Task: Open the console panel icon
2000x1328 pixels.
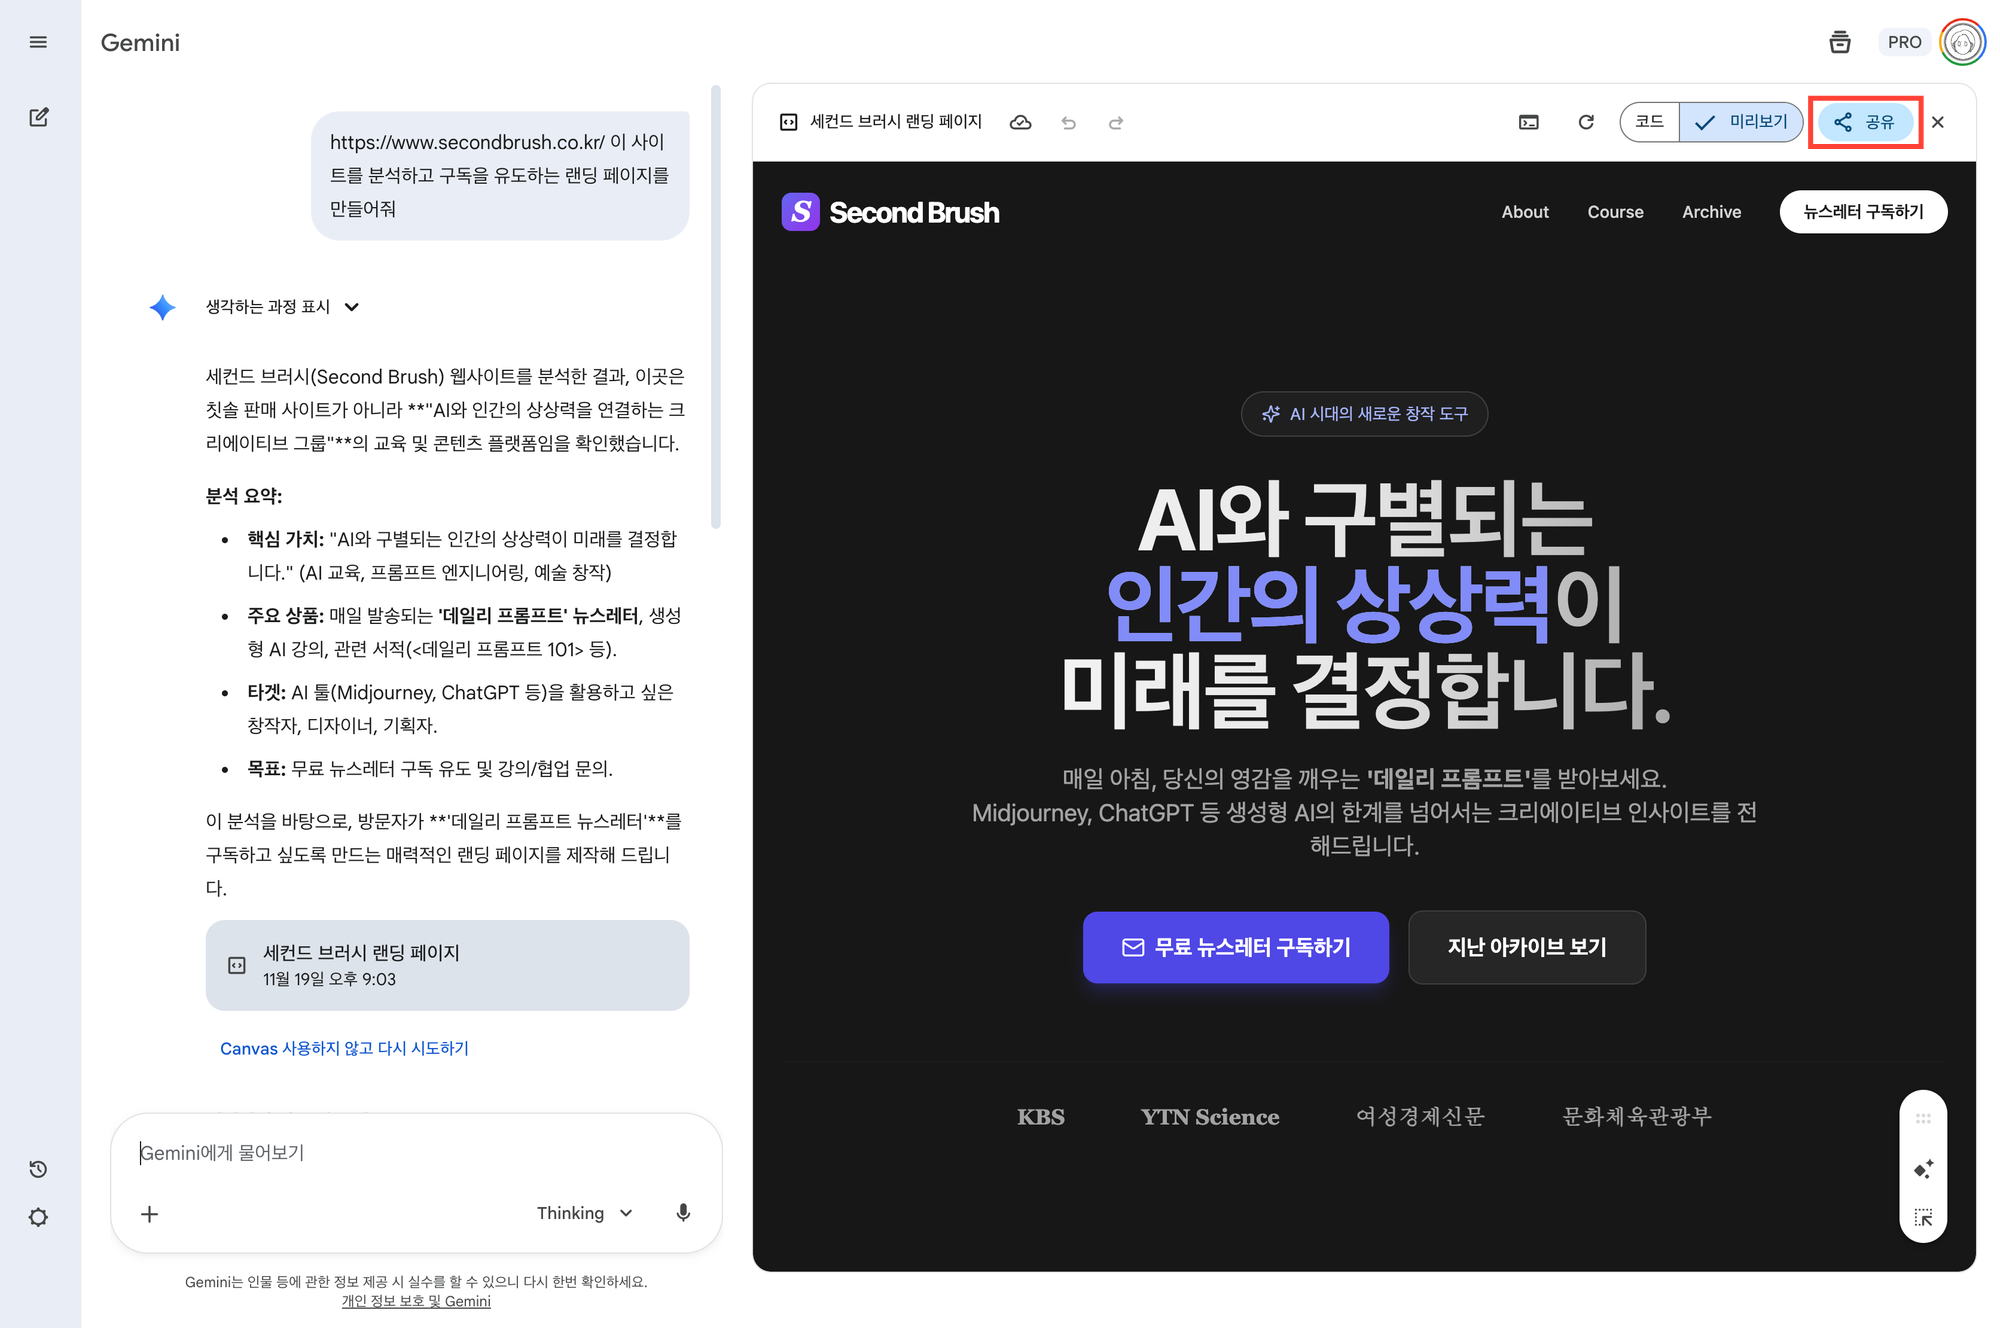Action: point(1528,122)
